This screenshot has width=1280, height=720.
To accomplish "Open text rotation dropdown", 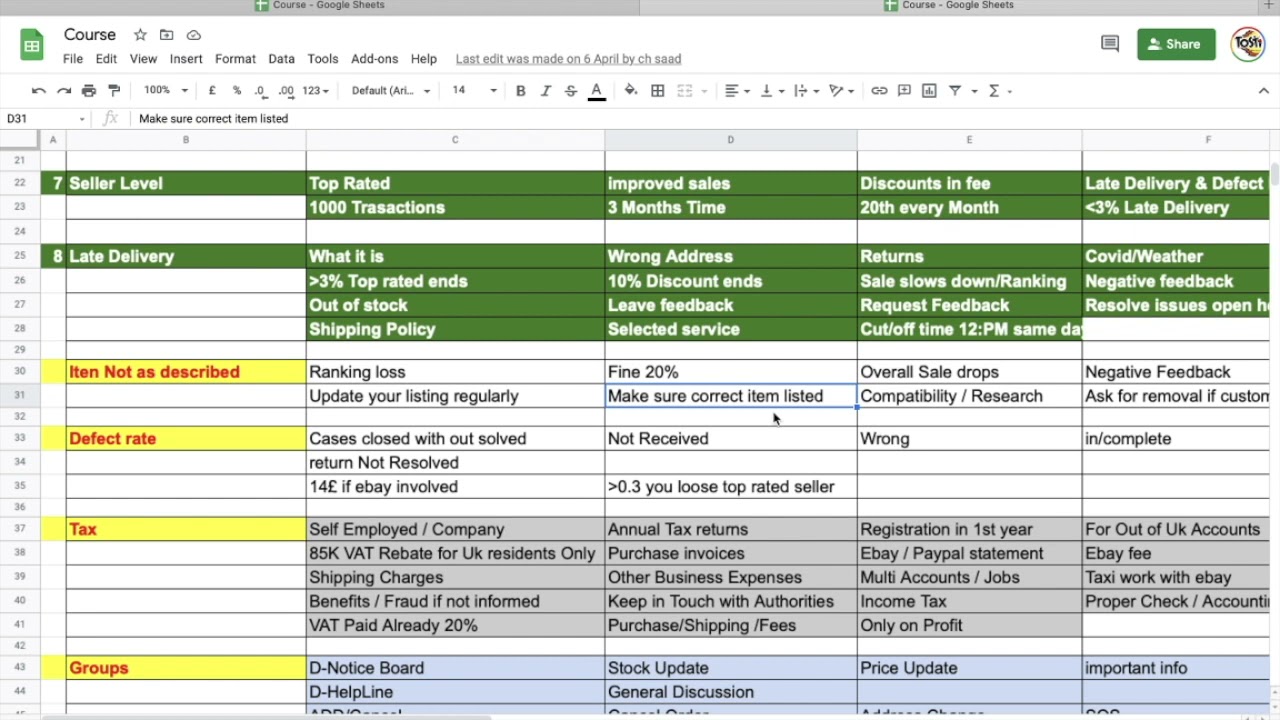I will coord(842,91).
